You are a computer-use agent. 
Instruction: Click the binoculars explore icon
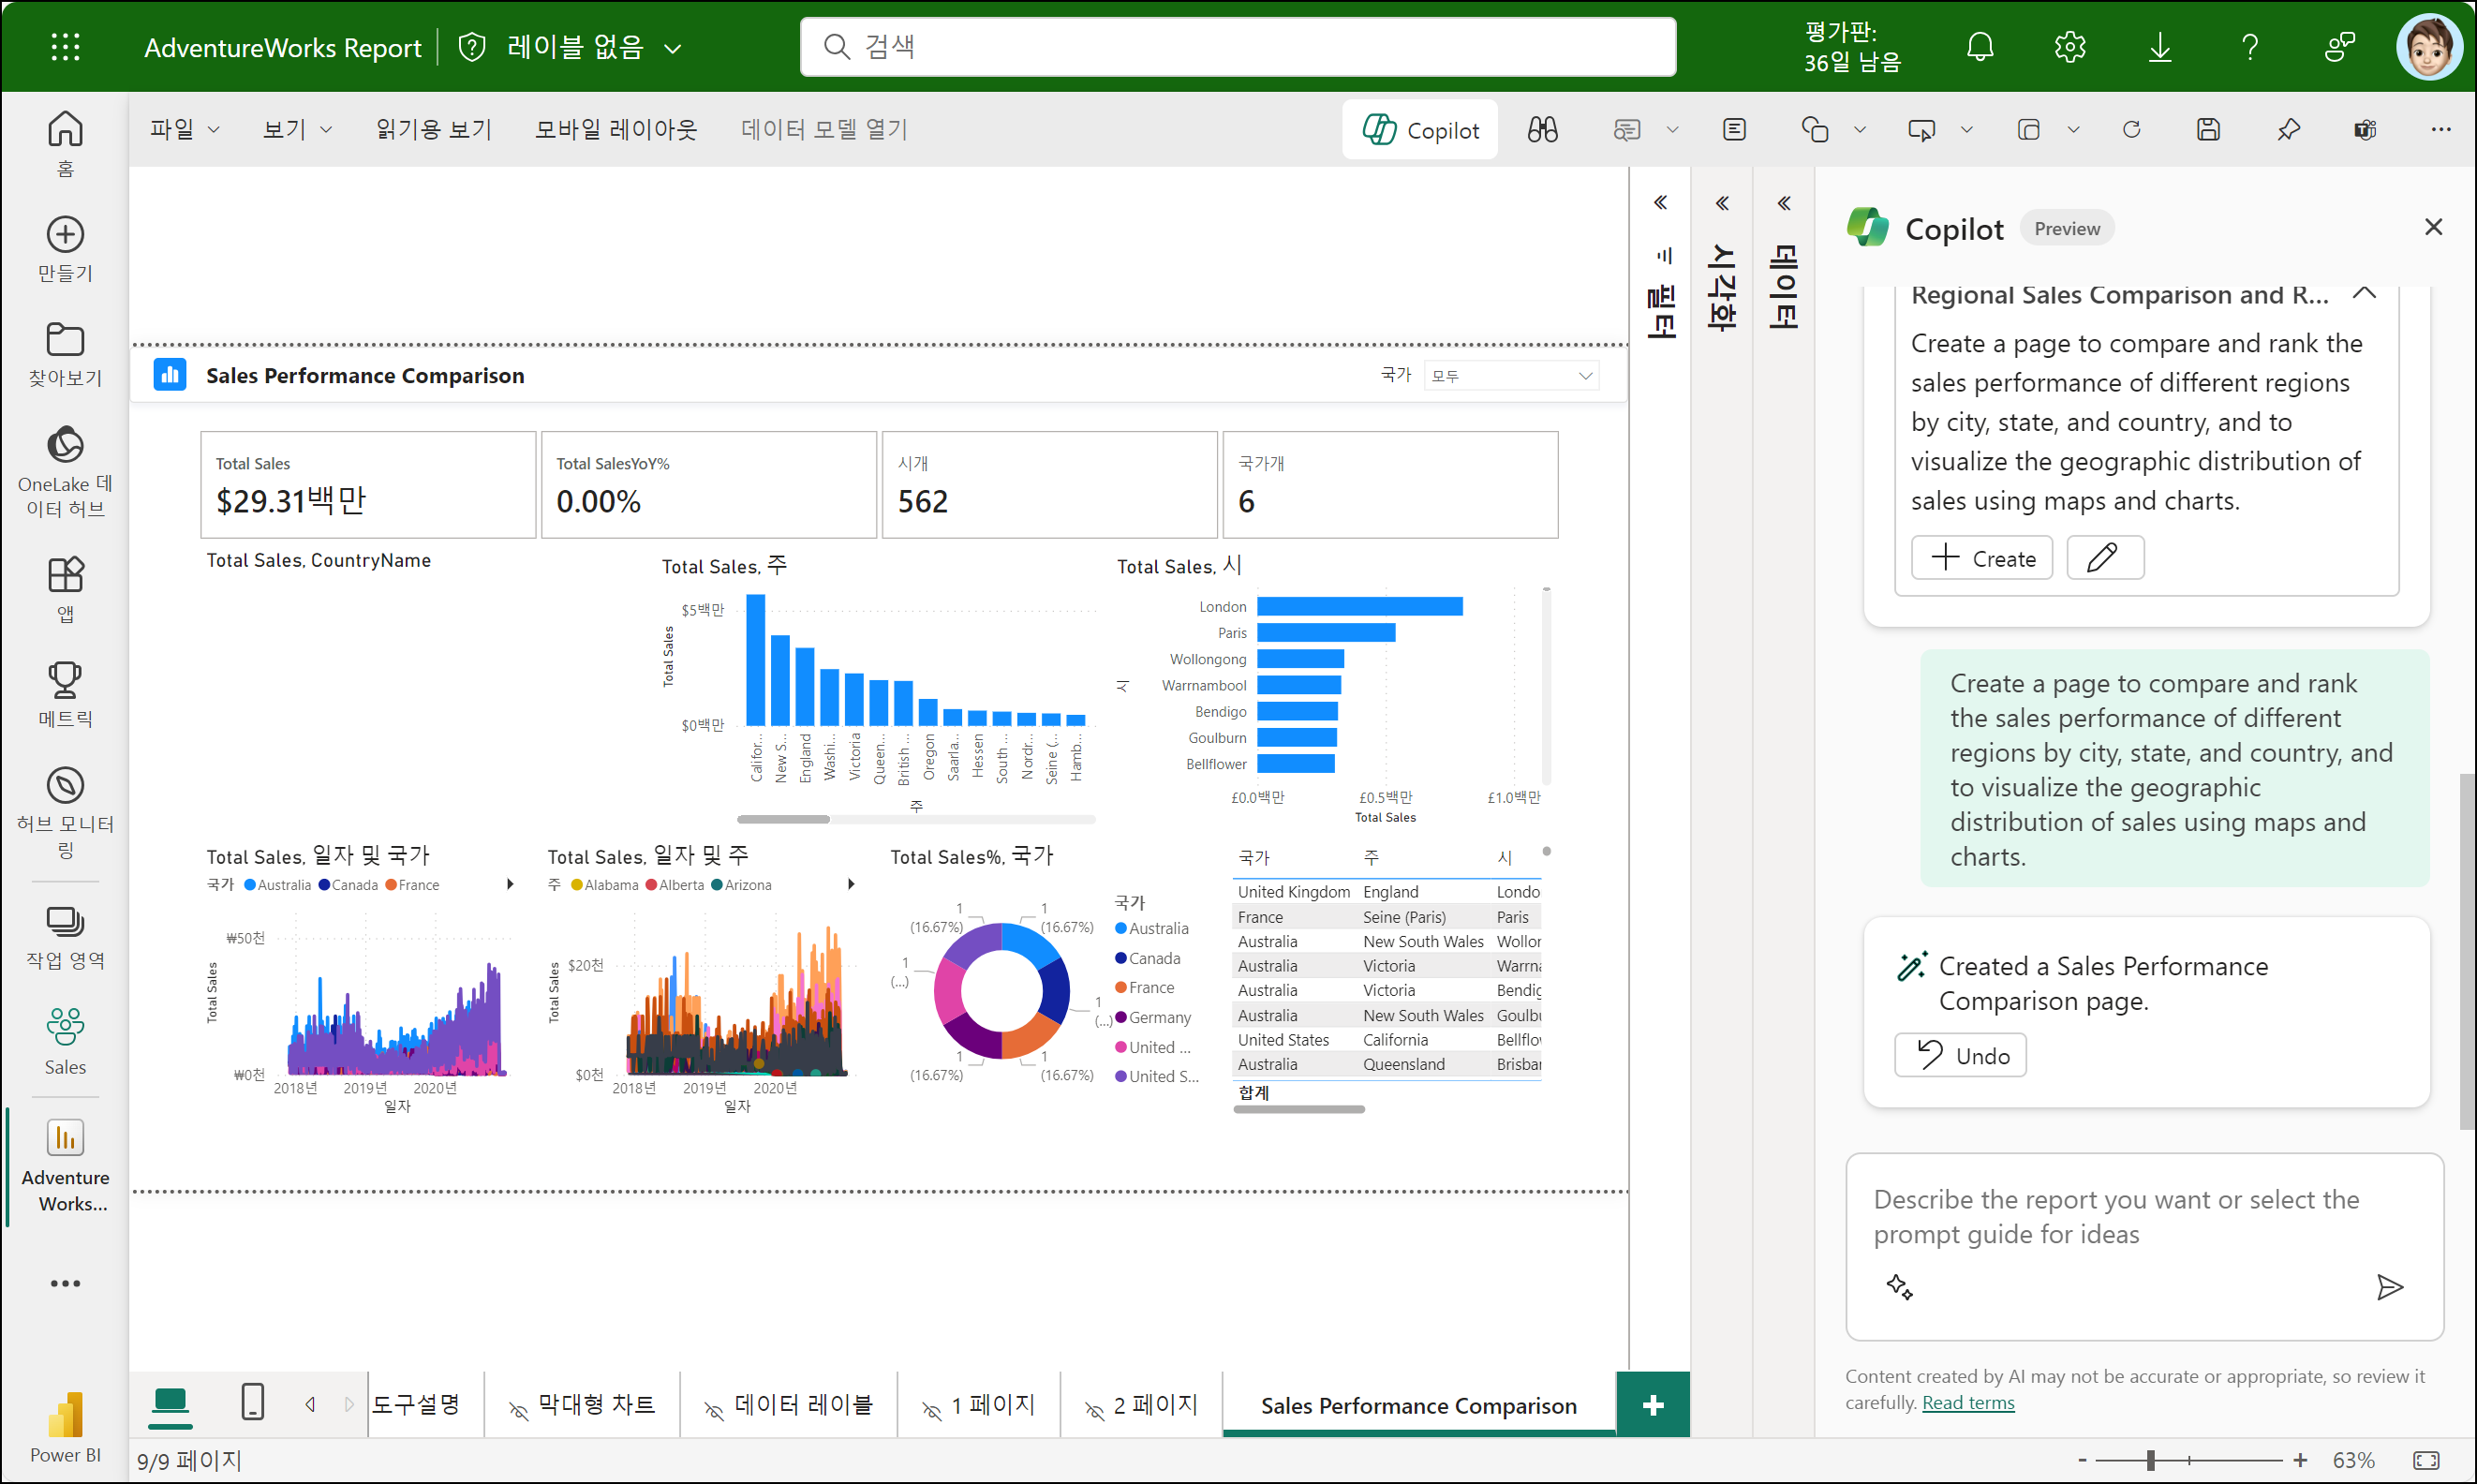(x=1542, y=130)
